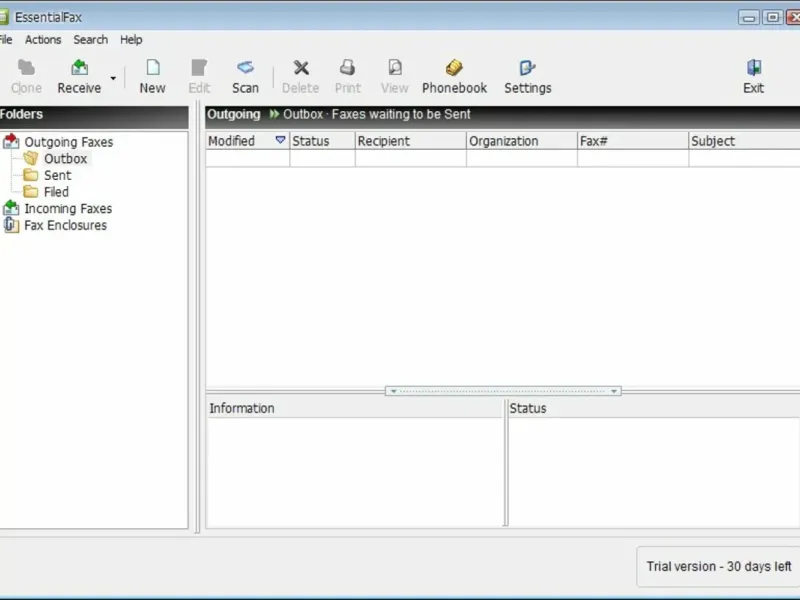Select Incoming Faxes in folder tree
800x600 pixels.
coord(68,209)
